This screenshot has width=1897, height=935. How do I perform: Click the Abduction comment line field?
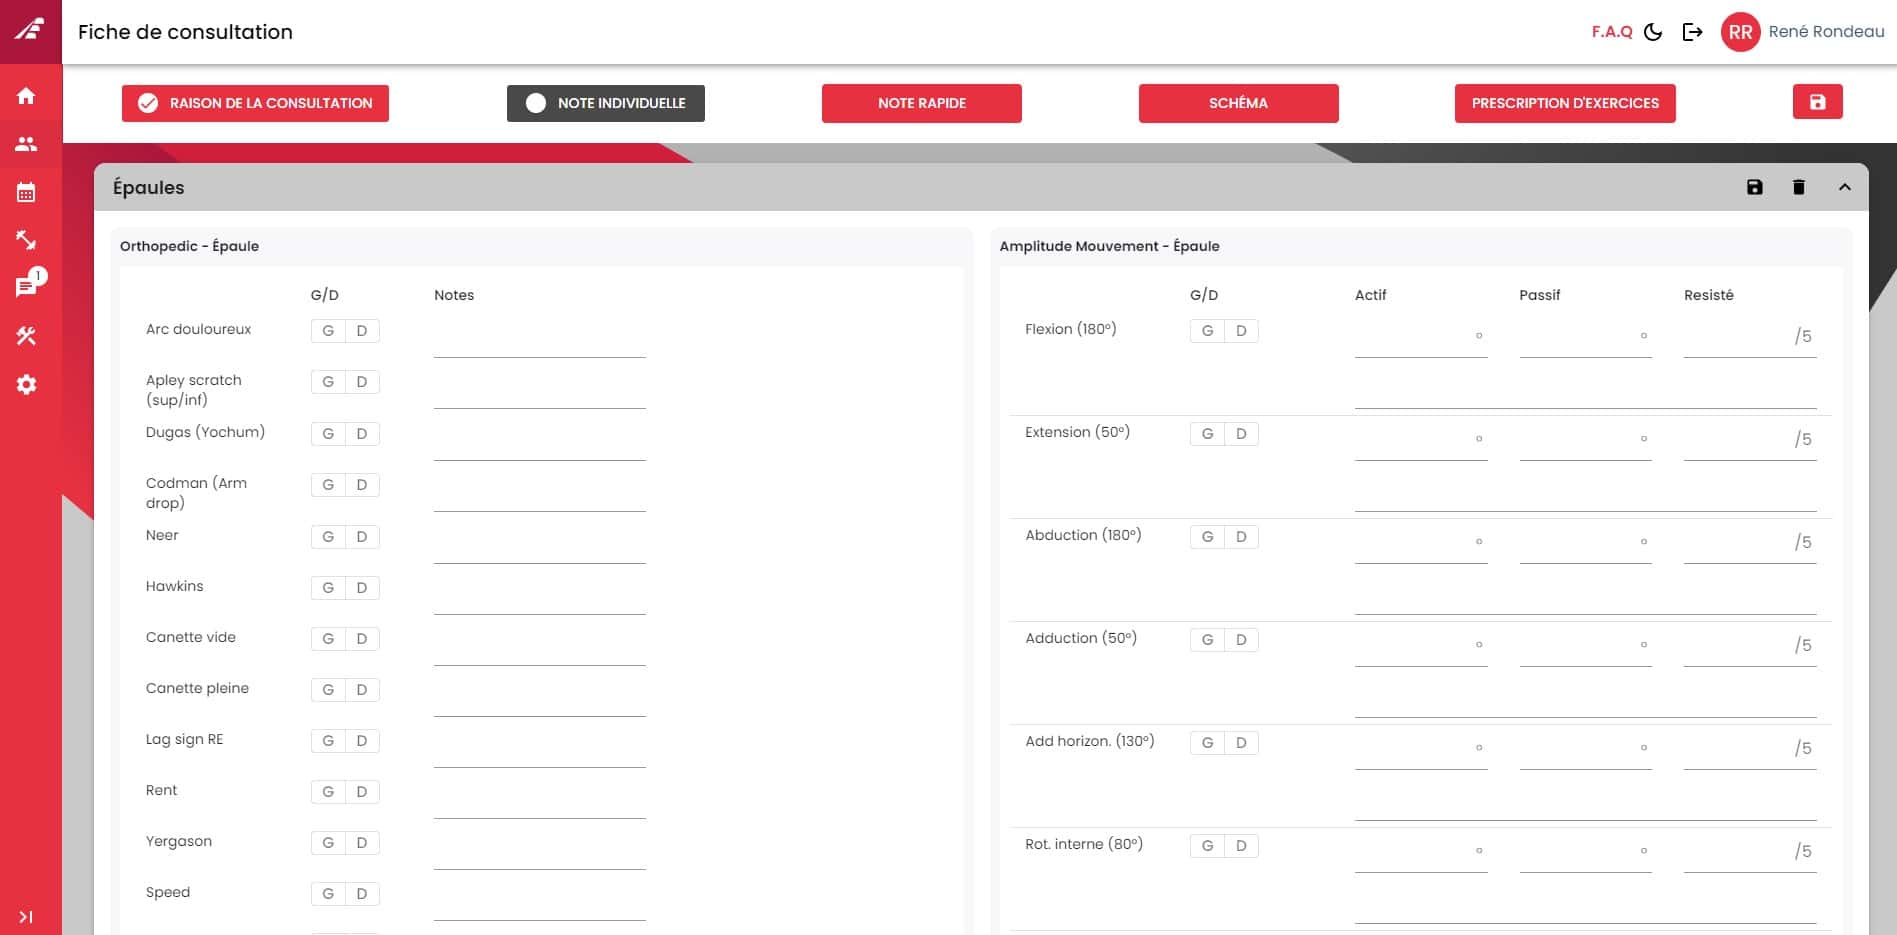(x=1585, y=596)
